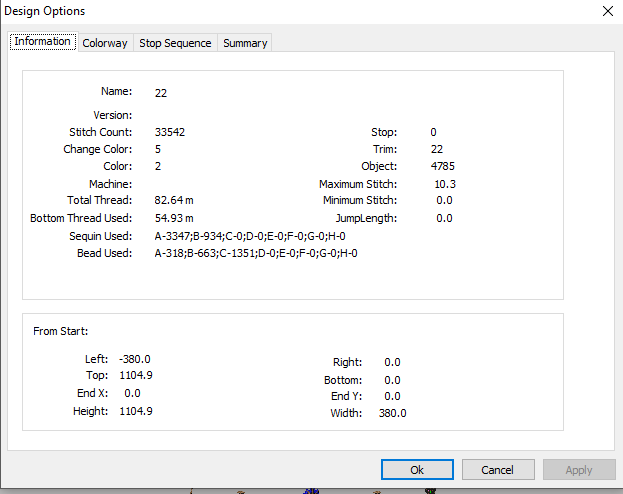Click the Right value 0.0
623x494 pixels.
pos(393,362)
